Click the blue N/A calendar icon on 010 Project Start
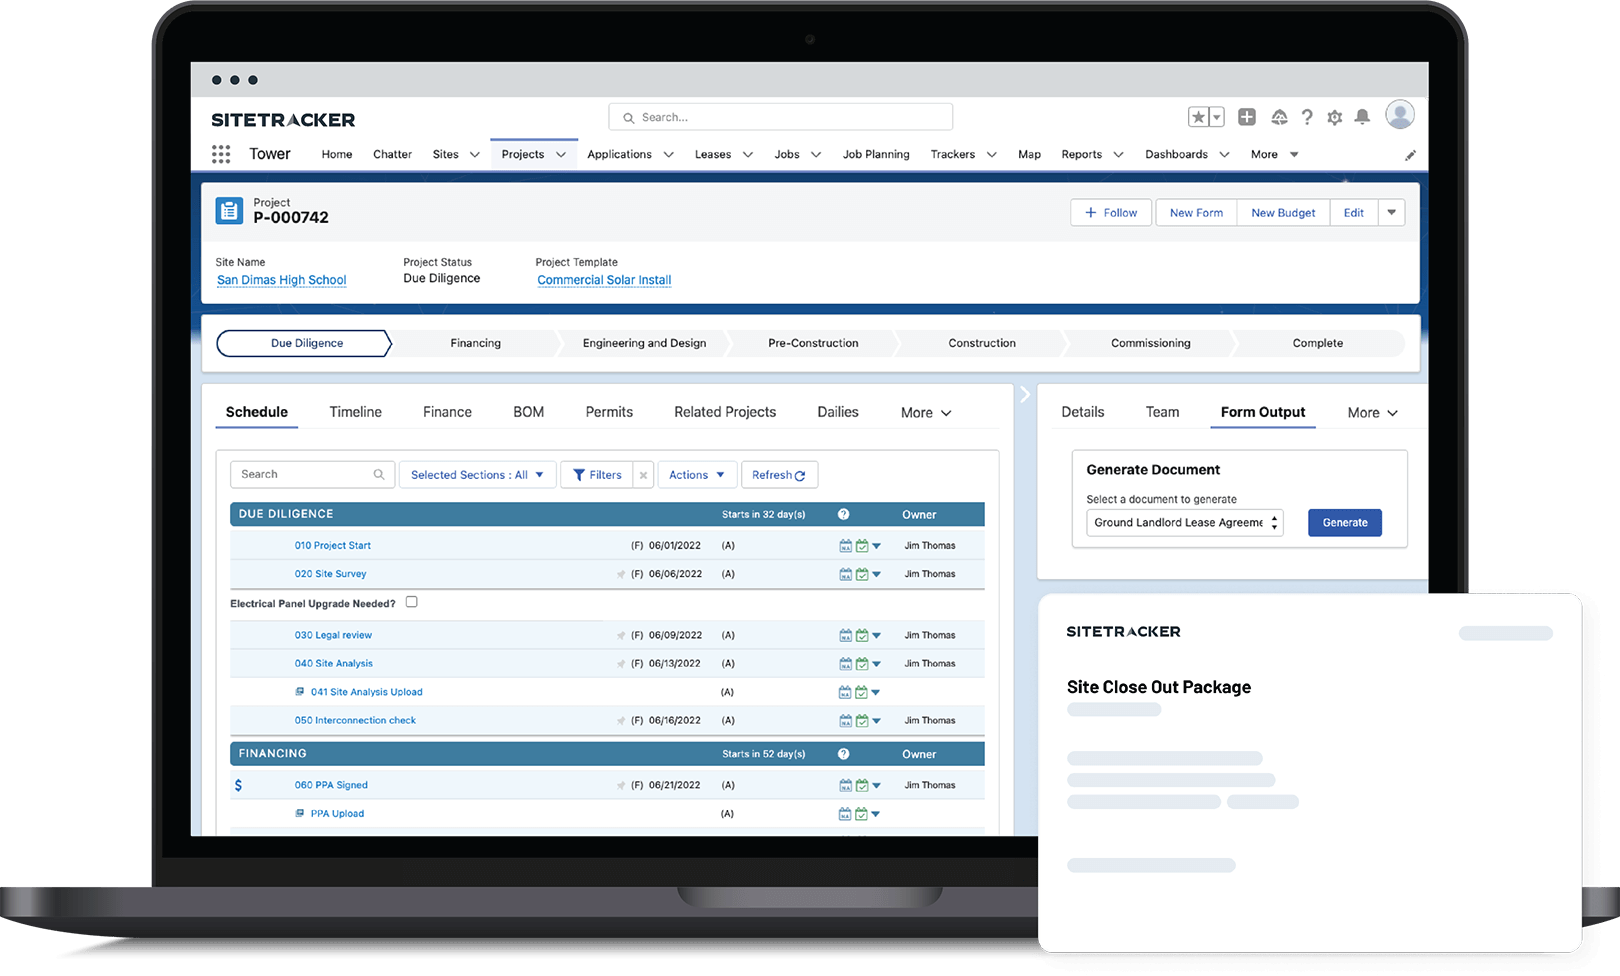1620x976 pixels. pyautogui.click(x=846, y=546)
